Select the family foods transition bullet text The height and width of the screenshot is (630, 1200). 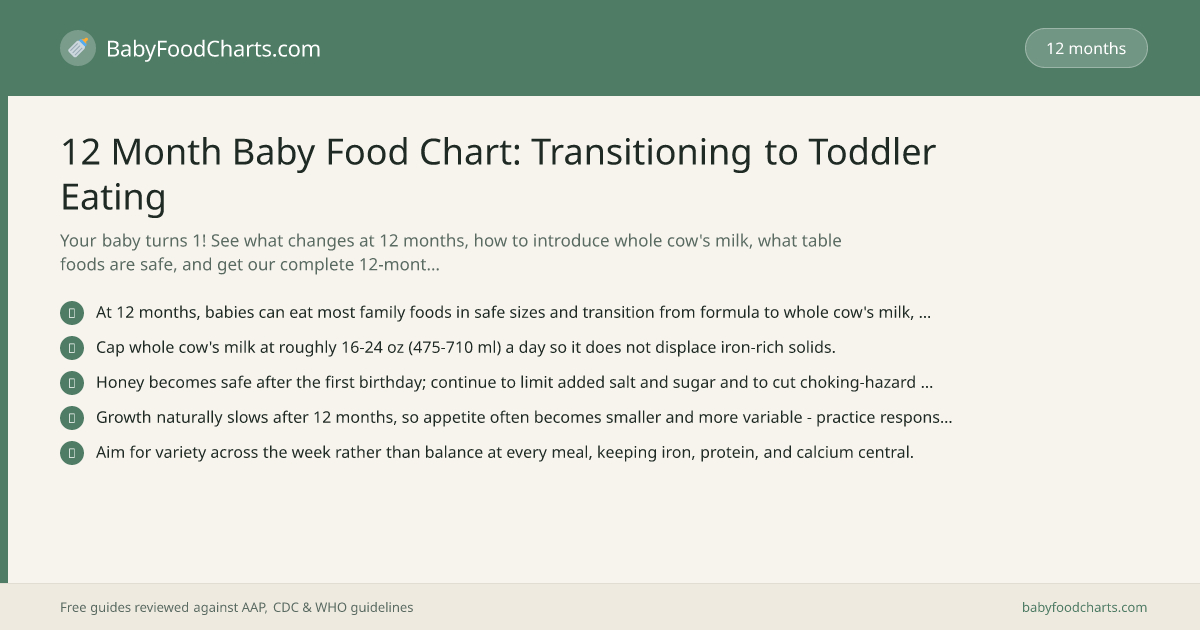513,312
